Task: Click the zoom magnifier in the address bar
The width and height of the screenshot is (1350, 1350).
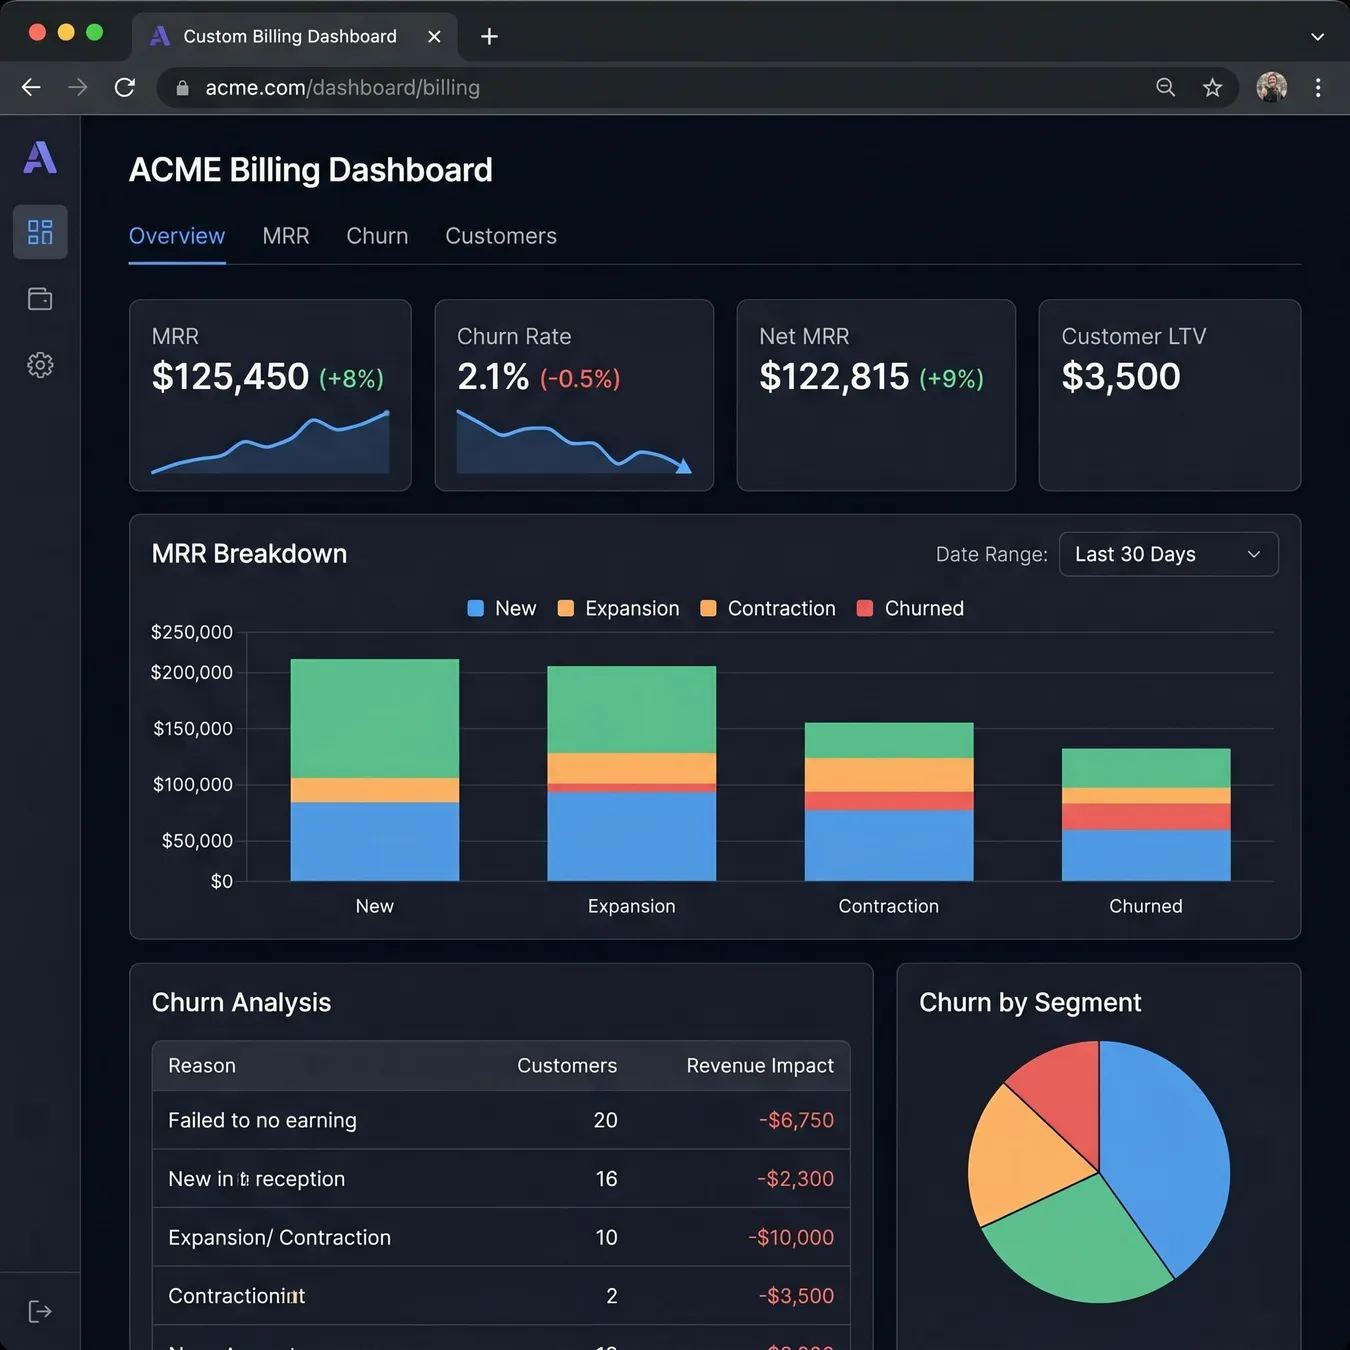Action: (1165, 88)
